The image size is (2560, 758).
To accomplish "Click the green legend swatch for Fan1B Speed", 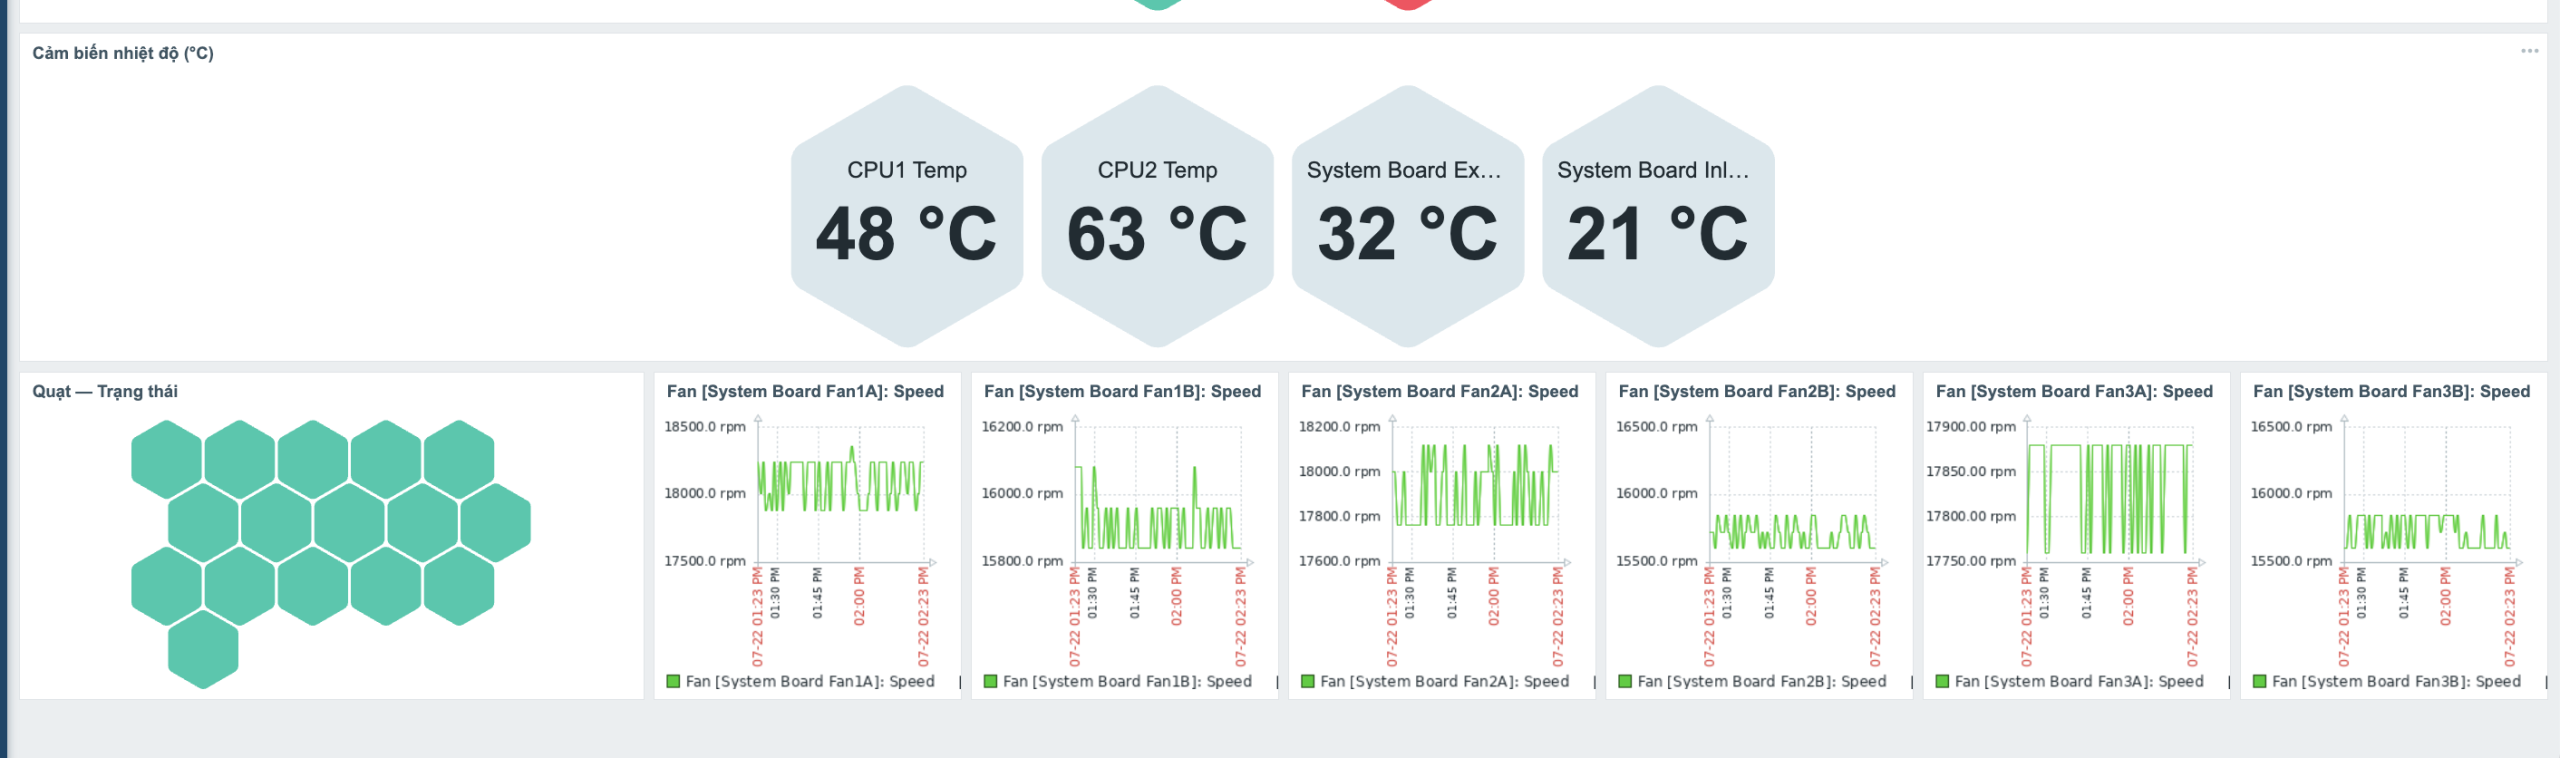I will pos(990,681).
